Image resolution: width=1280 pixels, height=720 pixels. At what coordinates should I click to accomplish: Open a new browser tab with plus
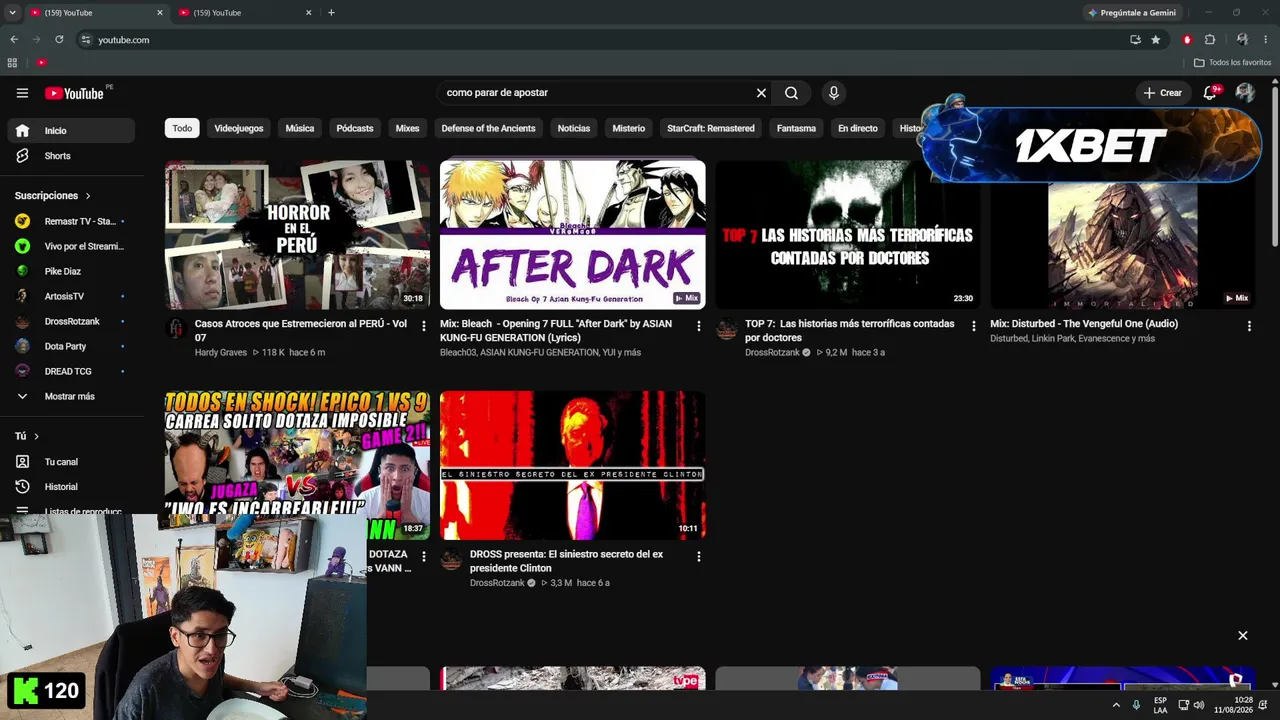coord(331,13)
